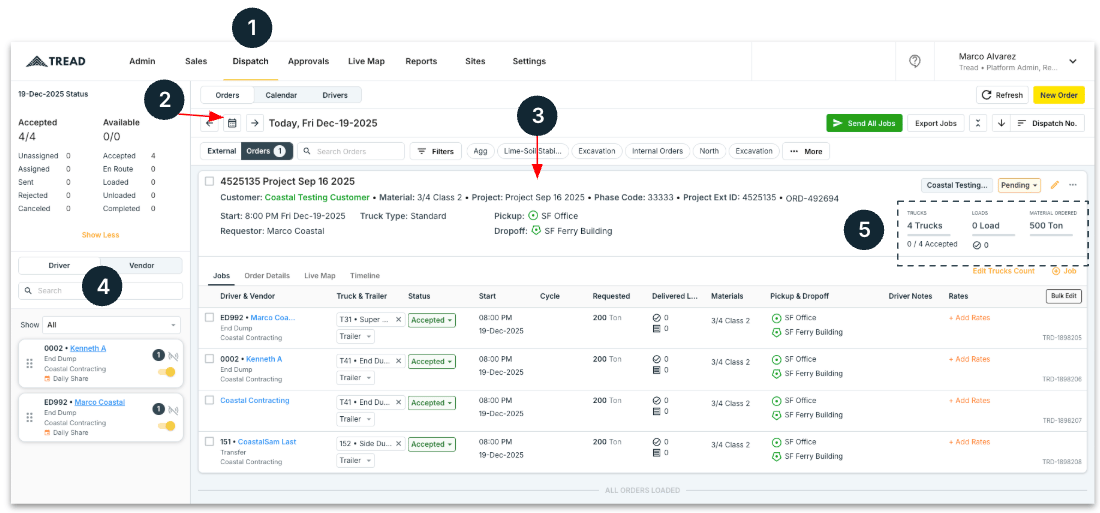This screenshot has height=513, width=1100.
Task: Open the Order Details tab
Action: [x=267, y=276]
